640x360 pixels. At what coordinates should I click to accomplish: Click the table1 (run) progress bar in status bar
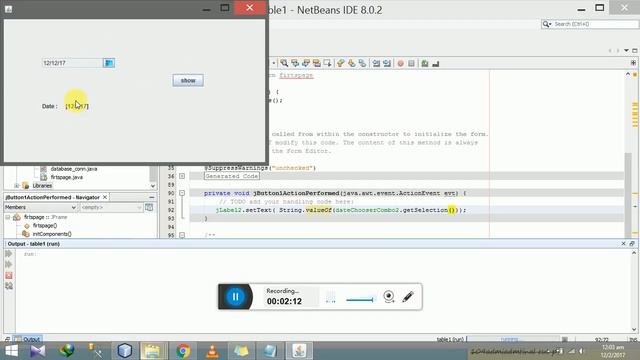513,339
